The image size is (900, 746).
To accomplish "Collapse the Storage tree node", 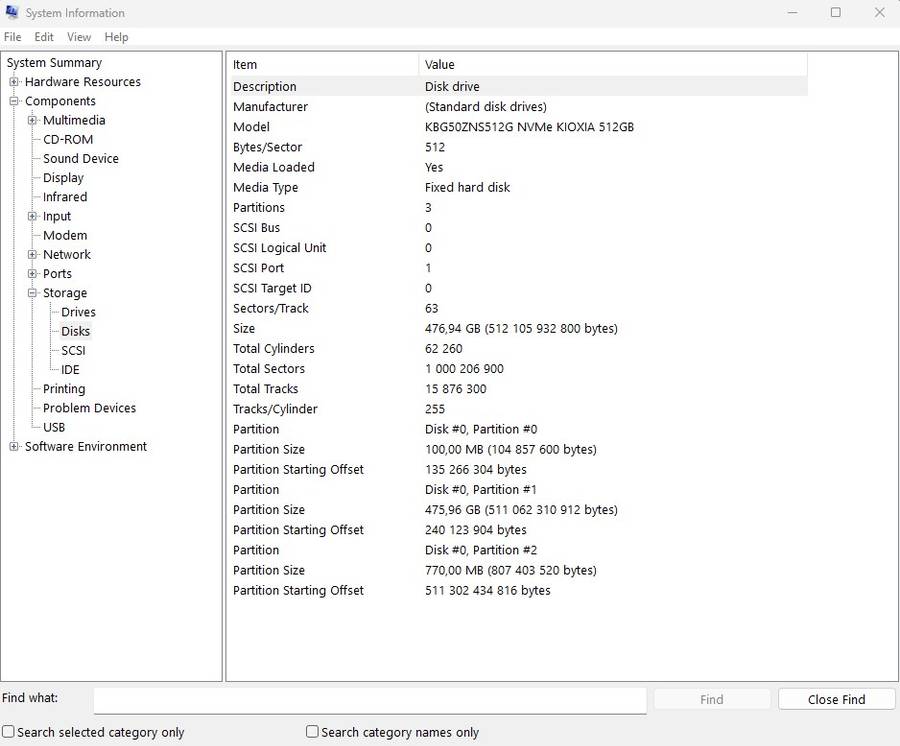I will pyautogui.click(x=32, y=293).
